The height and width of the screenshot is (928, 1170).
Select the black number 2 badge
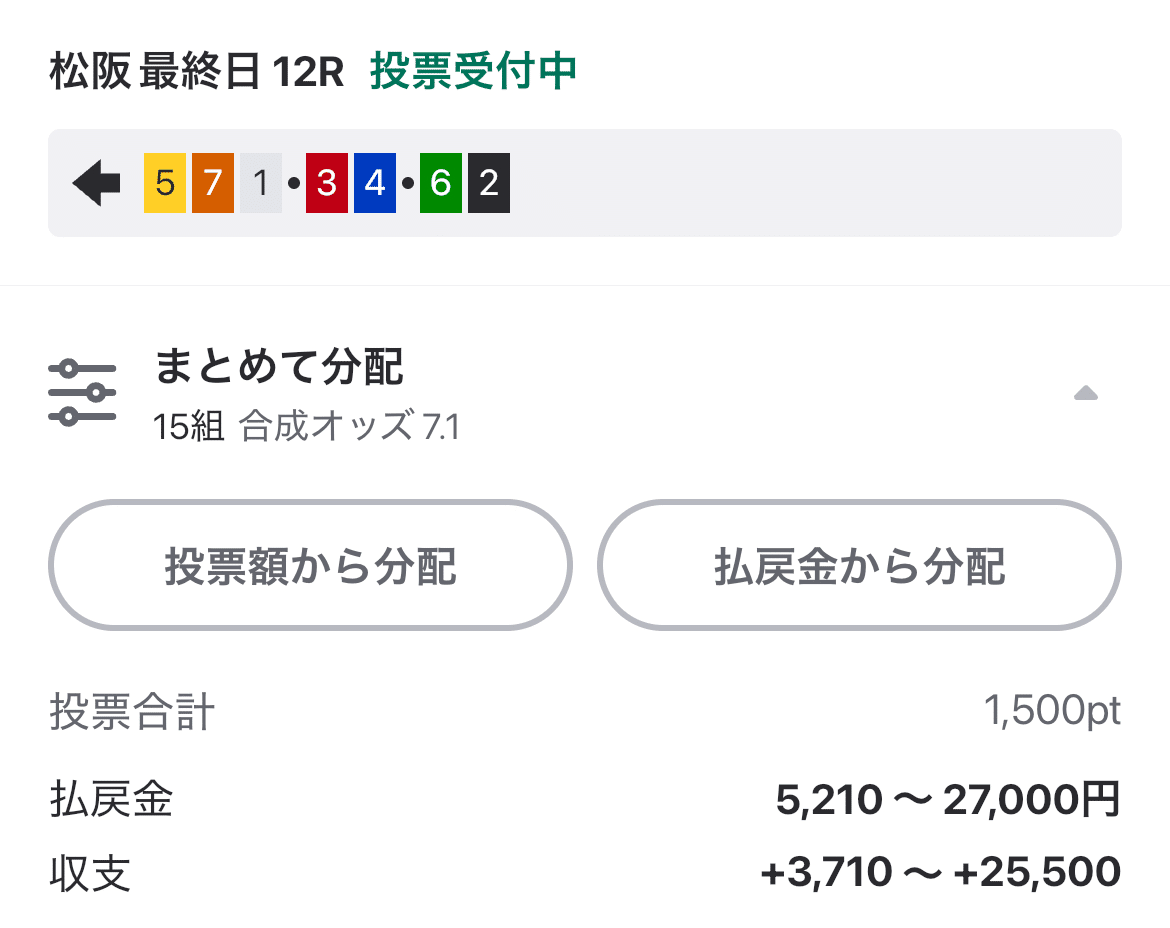point(487,182)
